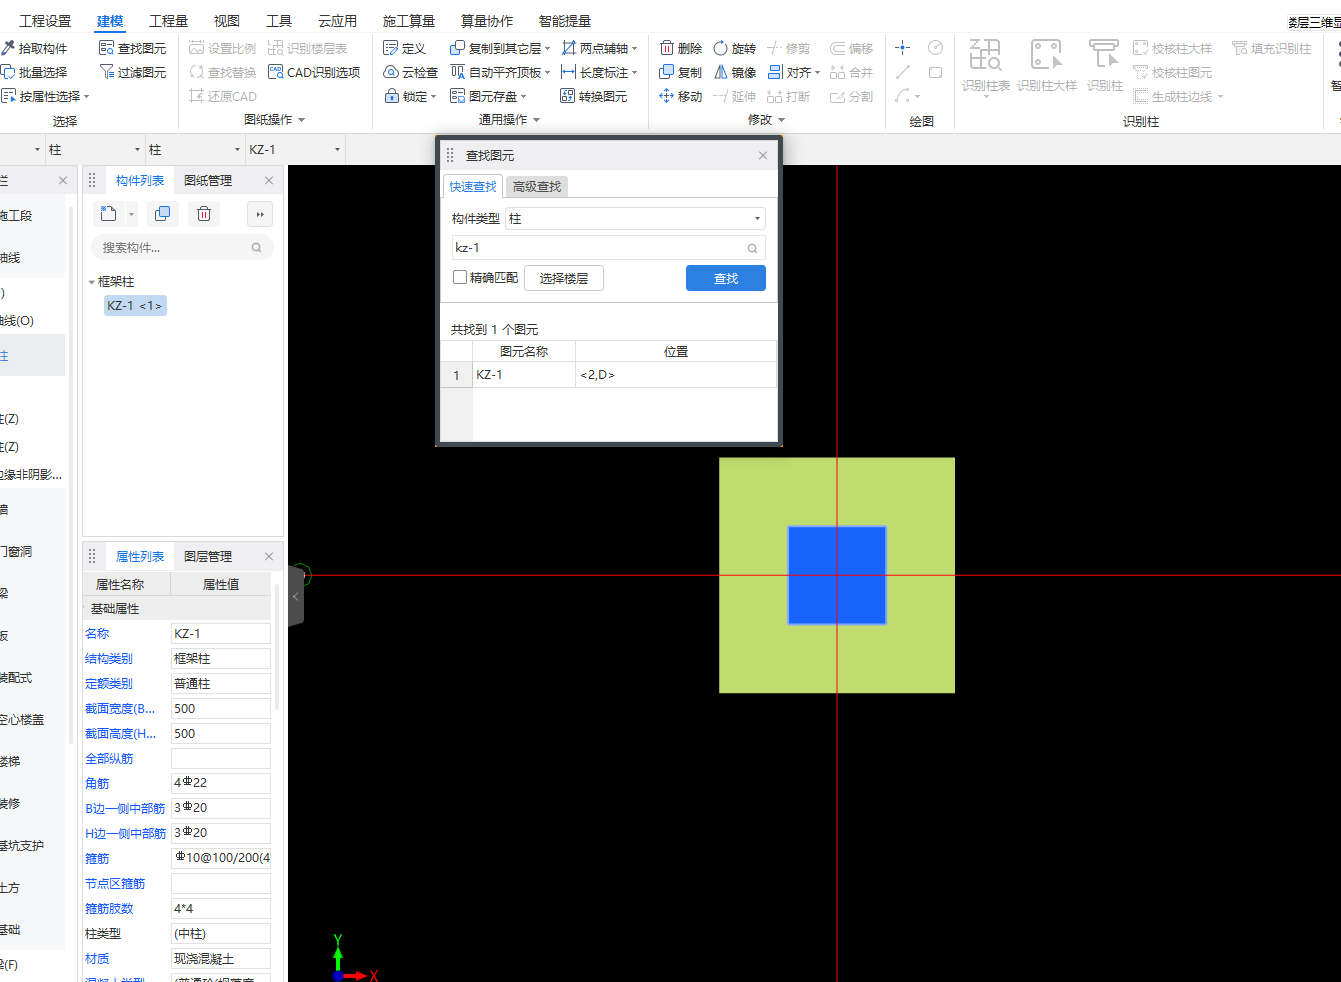Copy the selected component in component list
The height and width of the screenshot is (982, 1341).
tap(162, 213)
